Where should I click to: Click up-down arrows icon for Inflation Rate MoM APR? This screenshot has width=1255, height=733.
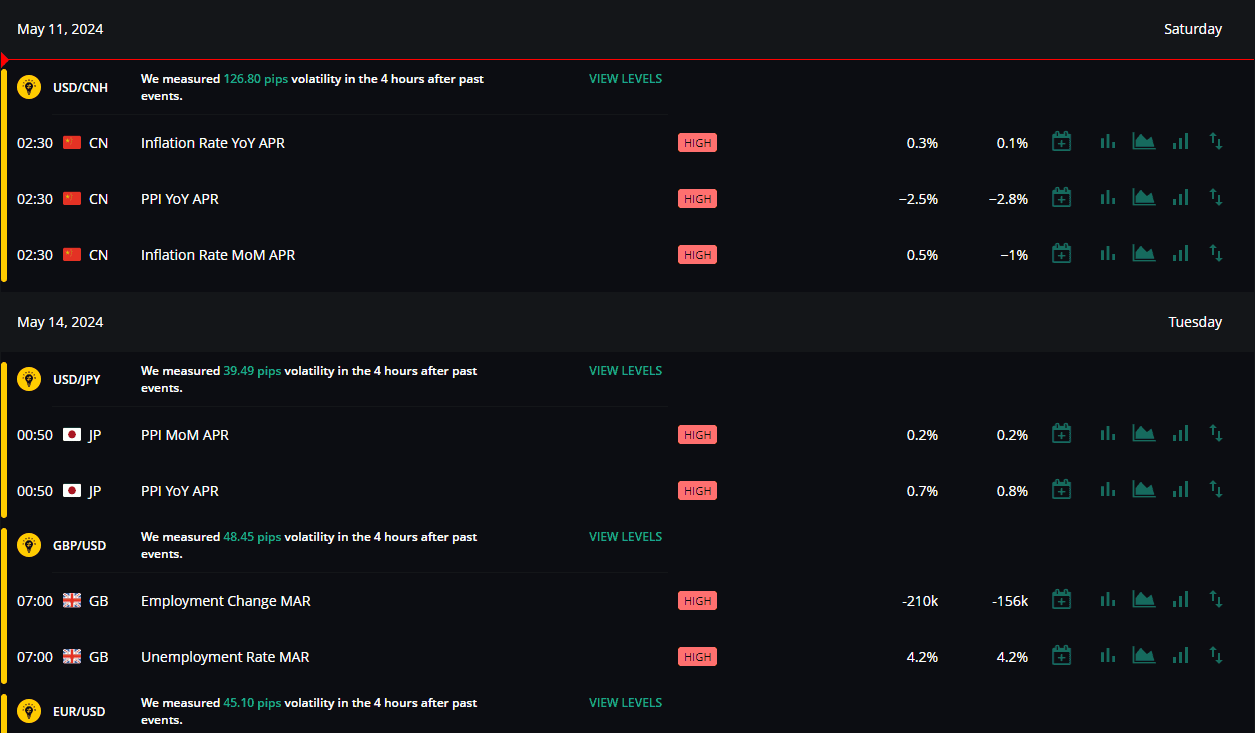coord(1216,254)
